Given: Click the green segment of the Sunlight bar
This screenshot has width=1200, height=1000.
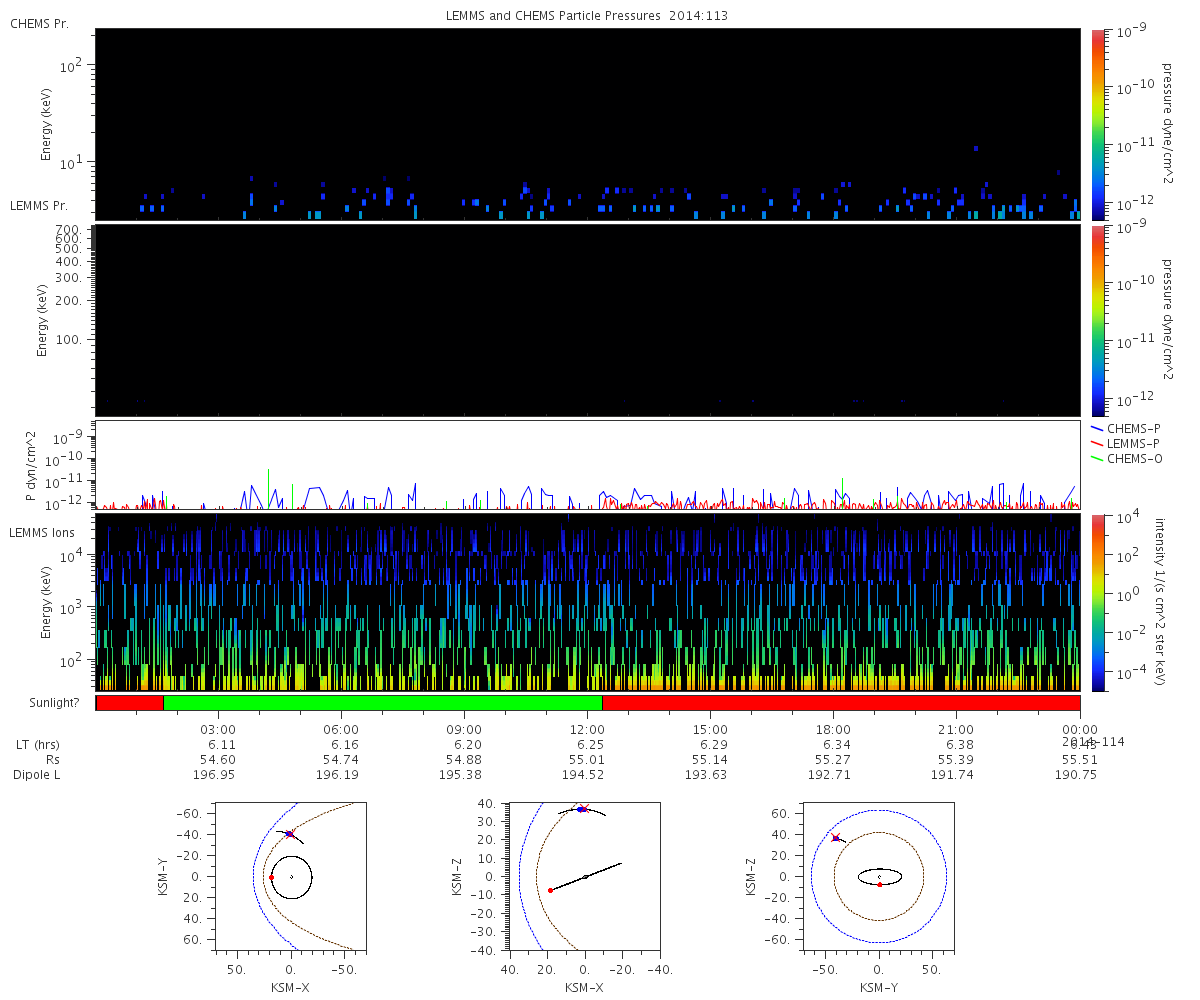Looking at the screenshot, I should (x=382, y=703).
